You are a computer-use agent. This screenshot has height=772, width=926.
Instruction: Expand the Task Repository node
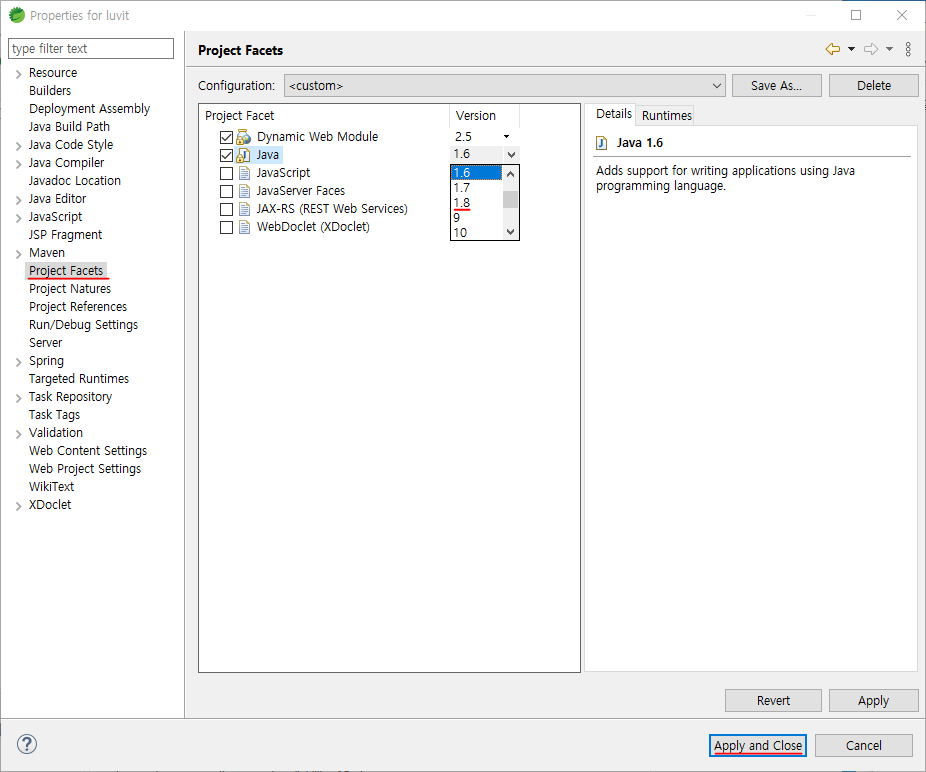coord(18,398)
